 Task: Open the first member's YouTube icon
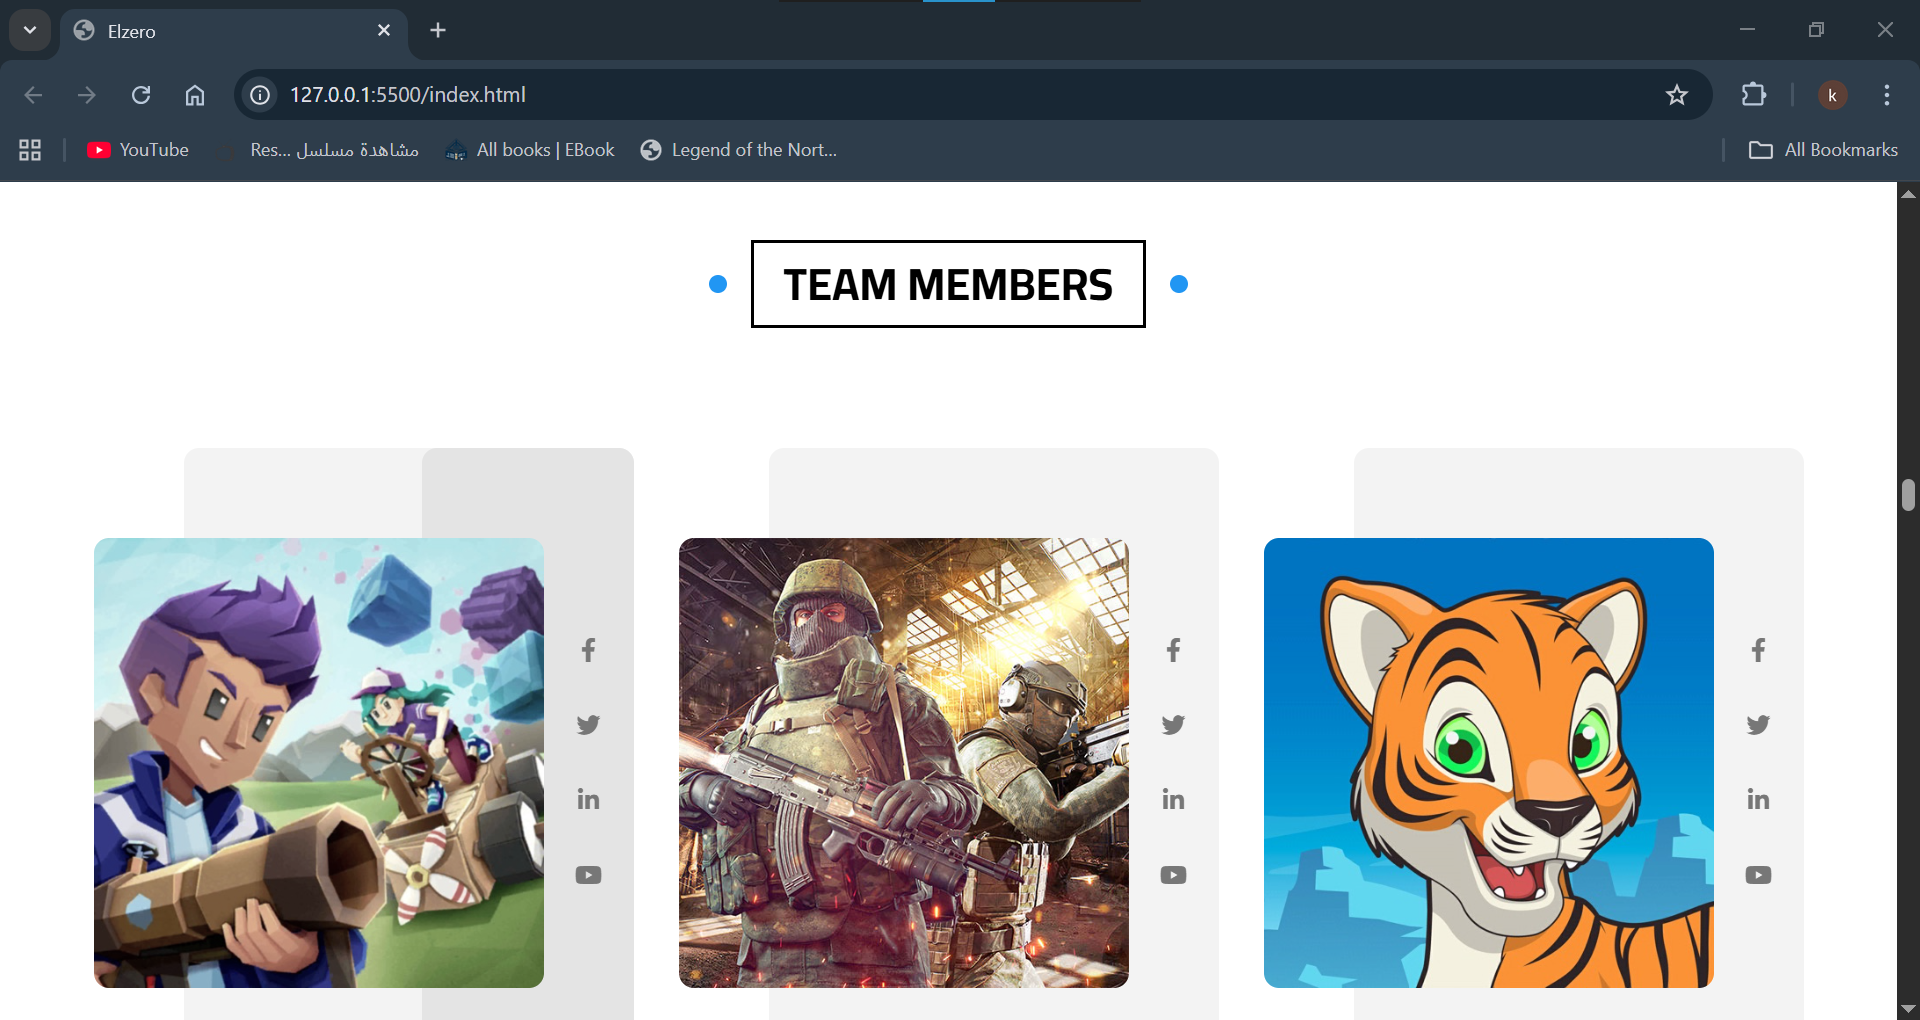(588, 875)
